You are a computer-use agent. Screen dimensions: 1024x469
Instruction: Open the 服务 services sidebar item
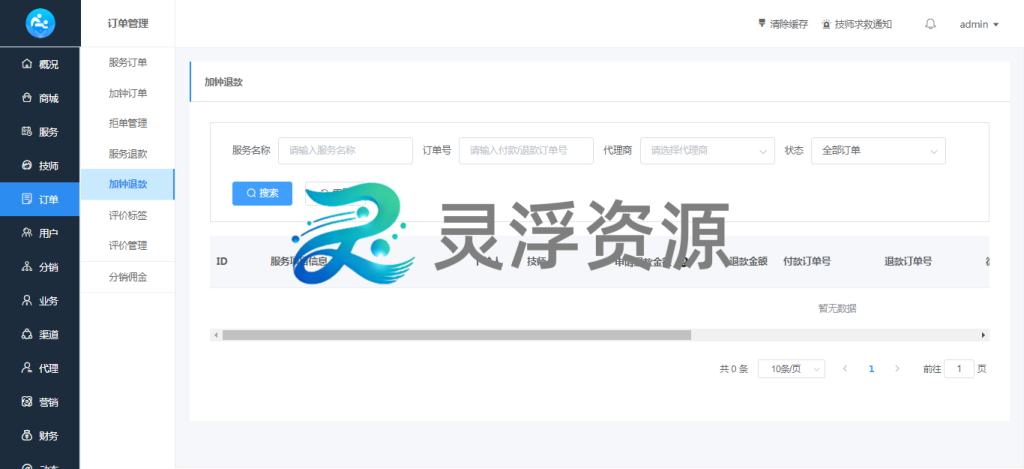pyautogui.click(x=40, y=132)
